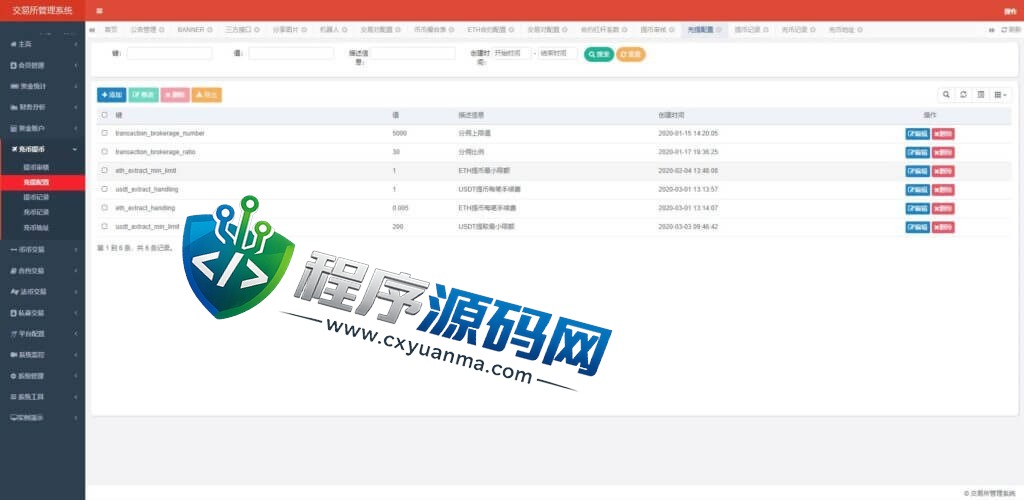The width and height of the screenshot is (1024, 500).
Task: Close the BANNER tab with its x icon
Action: pyautogui.click(x=210, y=30)
